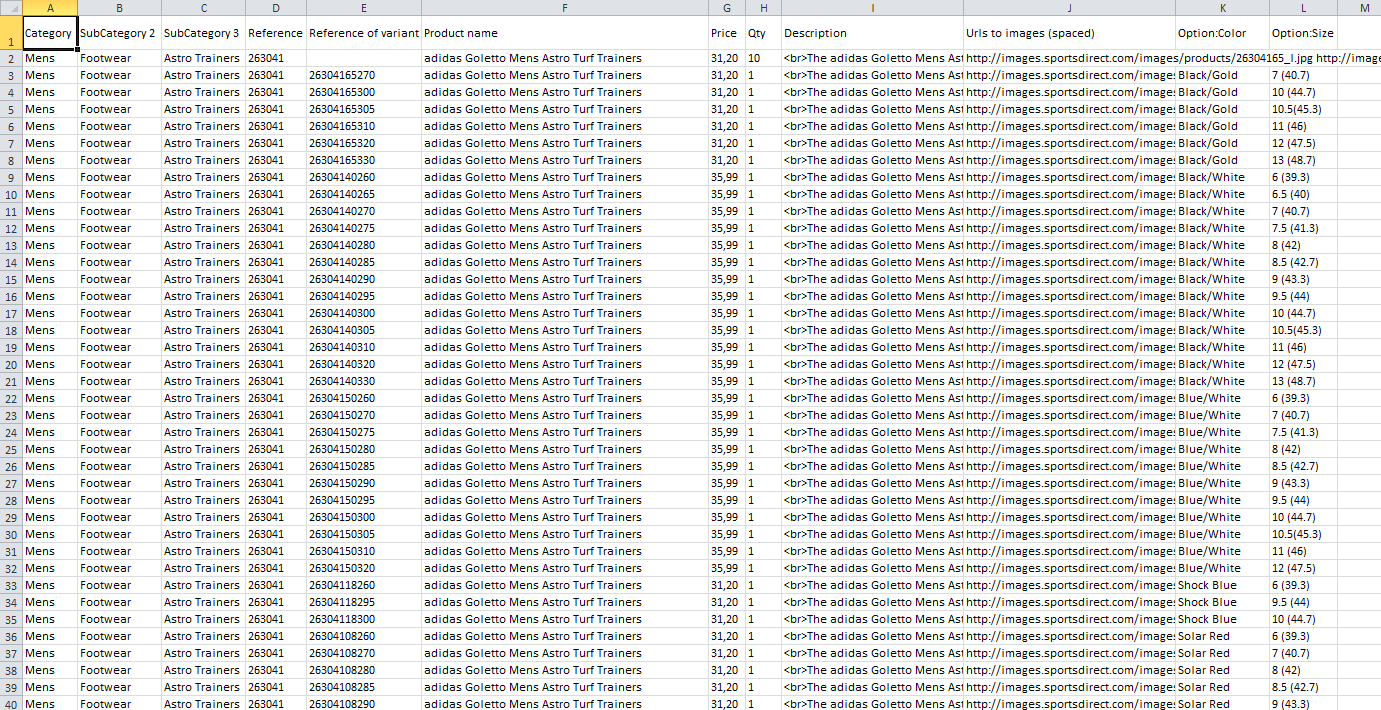Select column E header
The image size is (1381, 710).
pyautogui.click(x=364, y=8)
